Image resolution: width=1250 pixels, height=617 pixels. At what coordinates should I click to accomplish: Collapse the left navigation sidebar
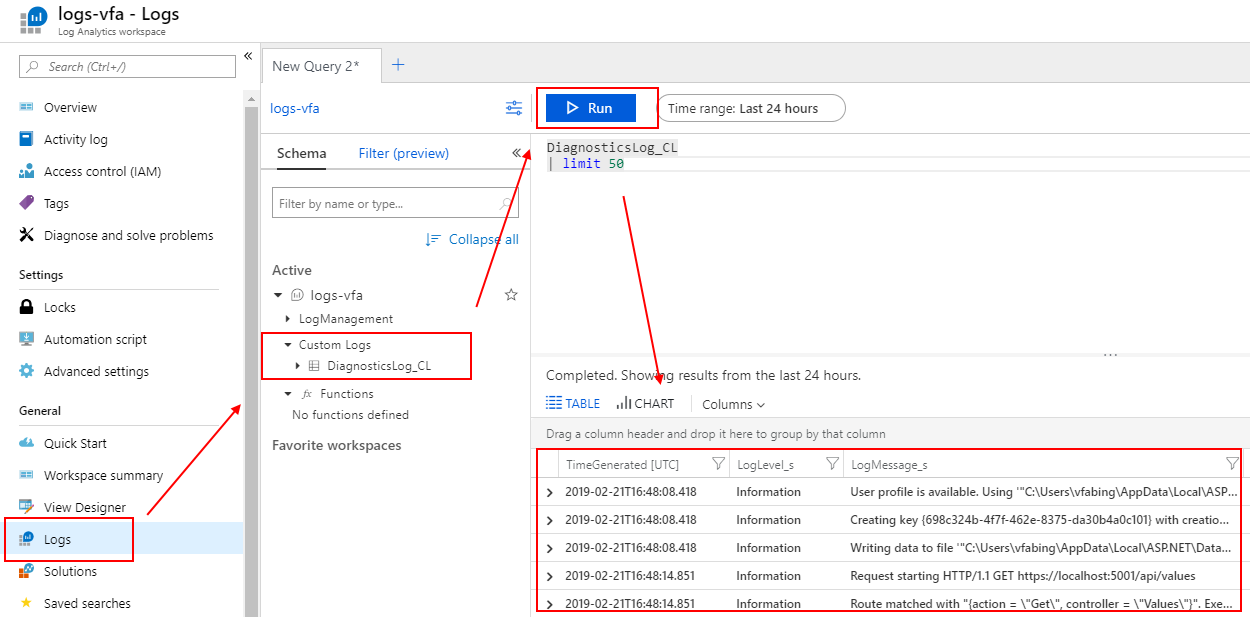[248, 57]
